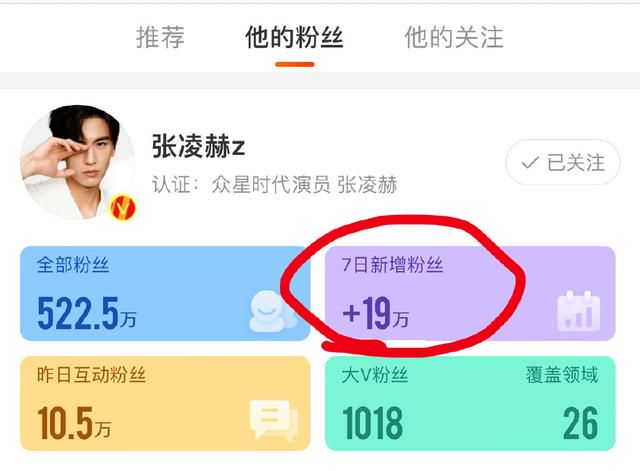Open the 他的关注 tab
The height and width of the screenshot is (471, 640).
tap(454, 37)
